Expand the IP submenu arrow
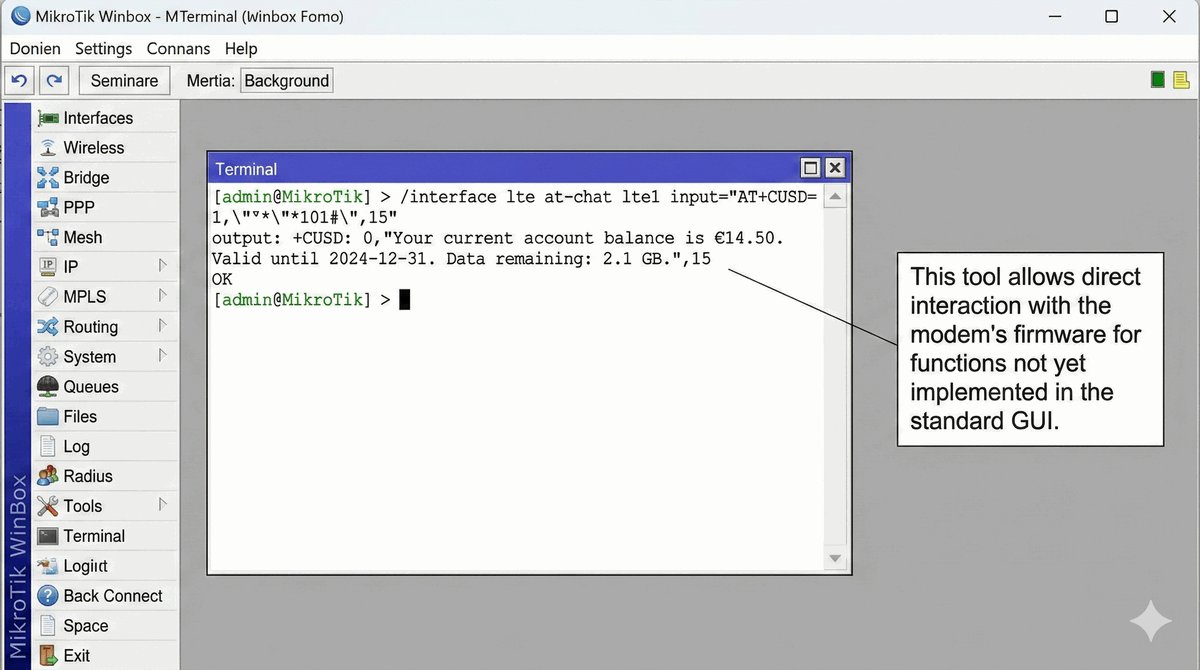The height and width of the screenshot is (670, 1200). pos(162,266)
